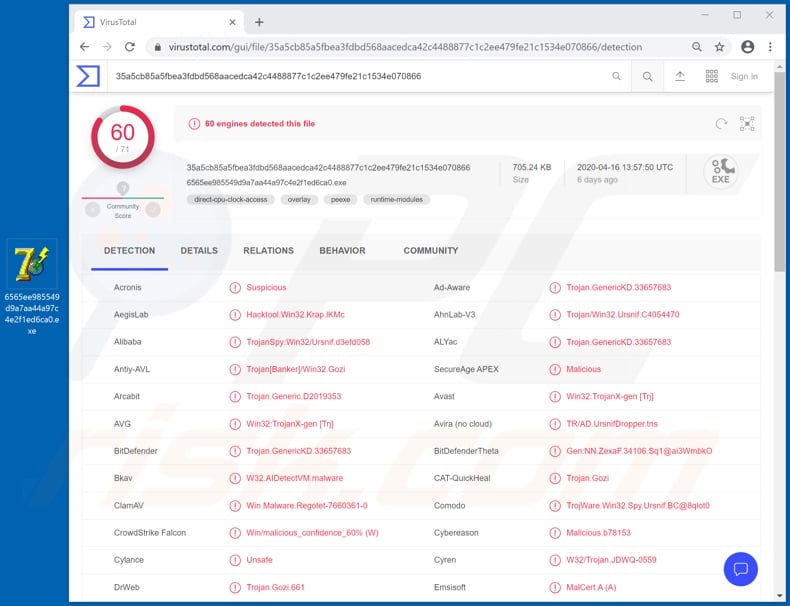The width and height of the screenshot is (790, 606).
Task: Click the community score question marker
Action: pyautogui.click(x=123, y=188)
